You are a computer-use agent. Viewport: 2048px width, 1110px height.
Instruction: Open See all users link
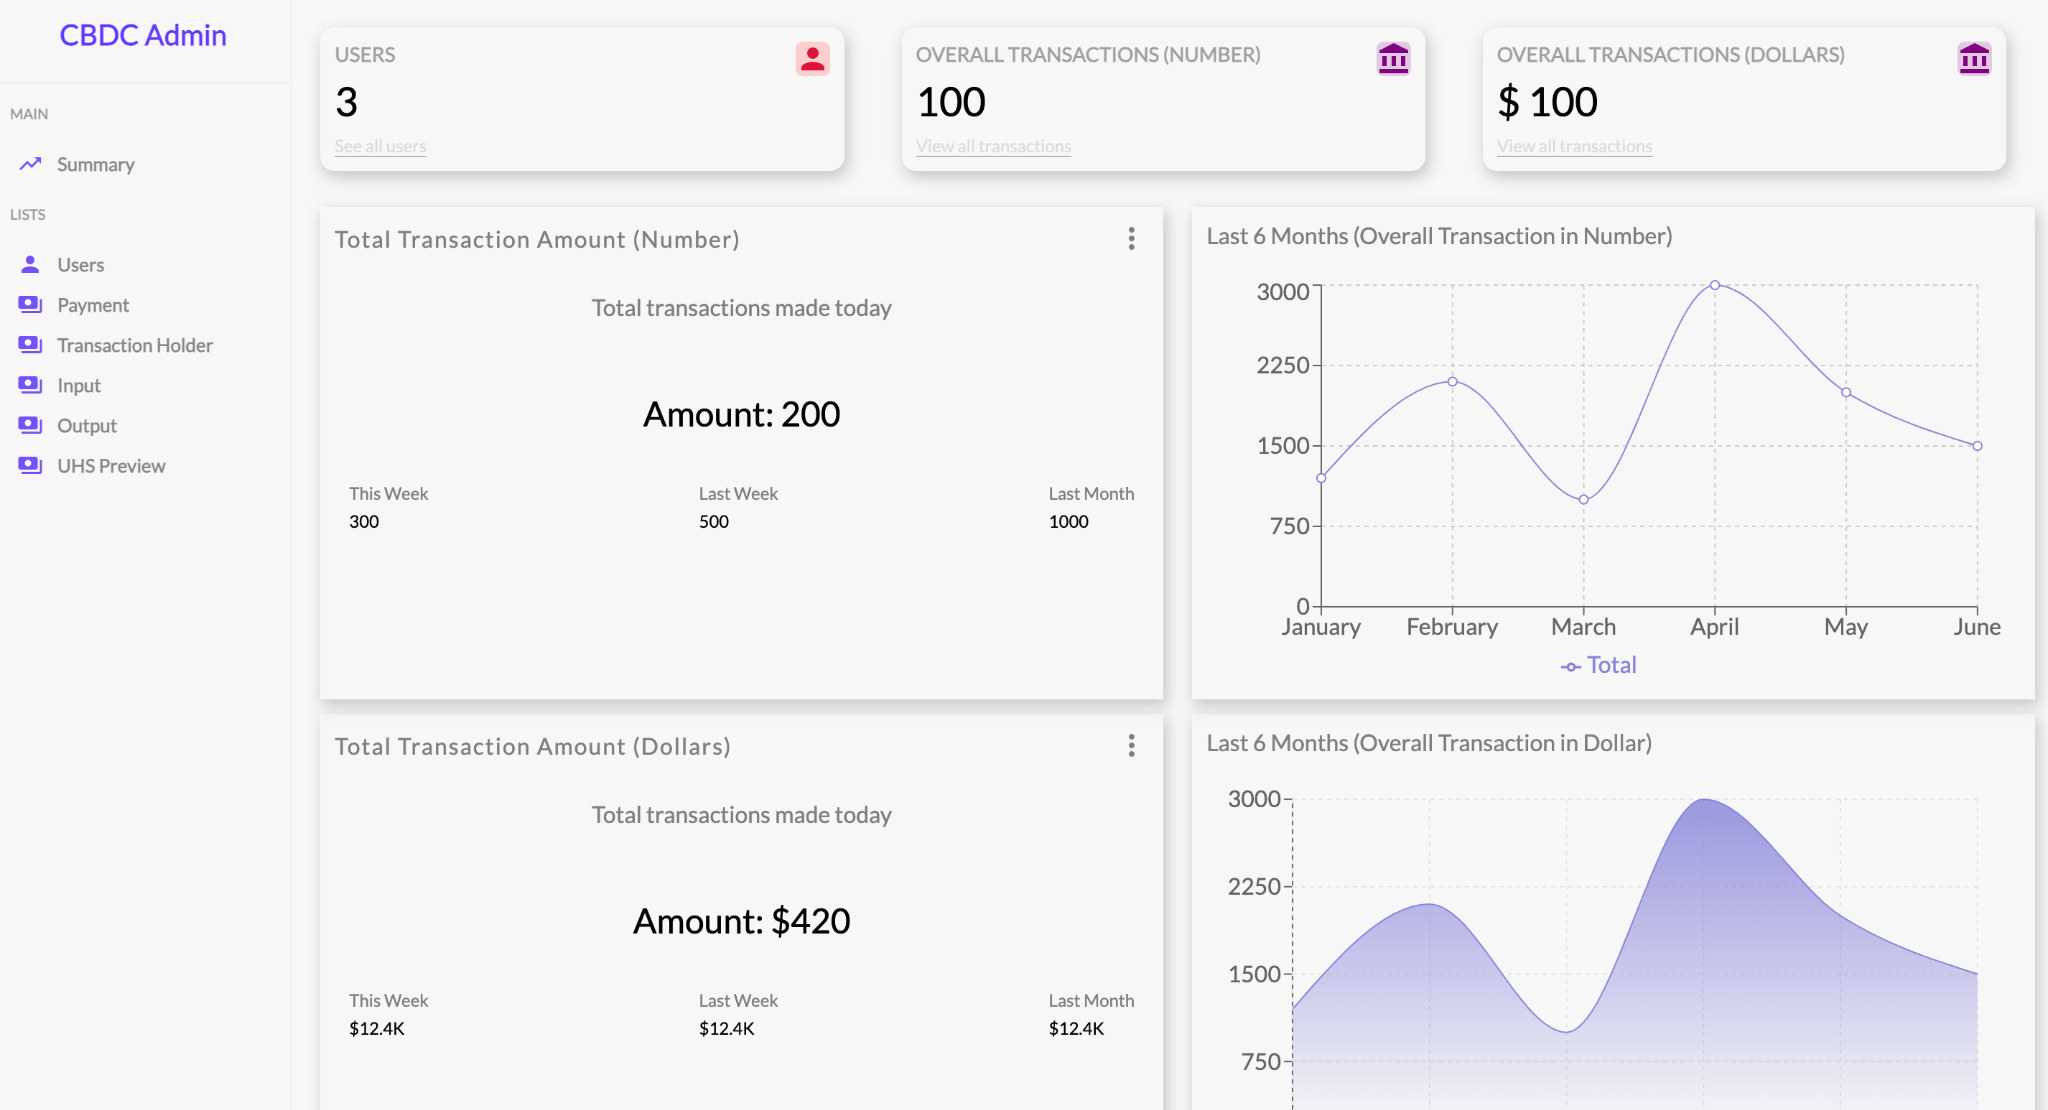(380, 146)
